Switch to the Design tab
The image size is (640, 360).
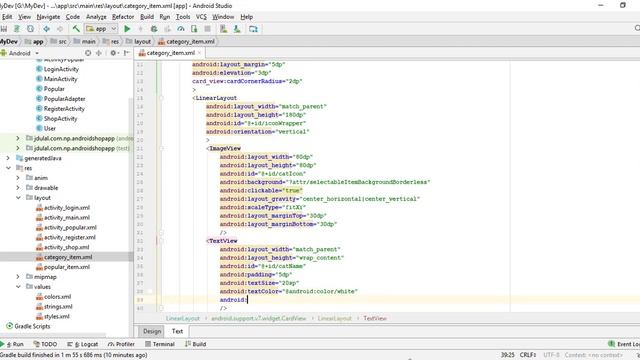tap(152, 331)
